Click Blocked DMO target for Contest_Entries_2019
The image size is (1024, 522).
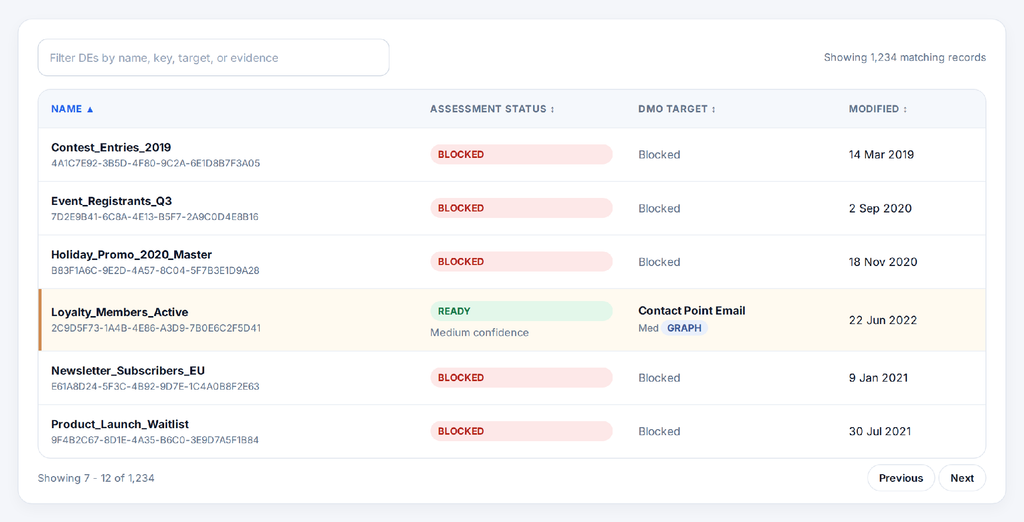659,155
